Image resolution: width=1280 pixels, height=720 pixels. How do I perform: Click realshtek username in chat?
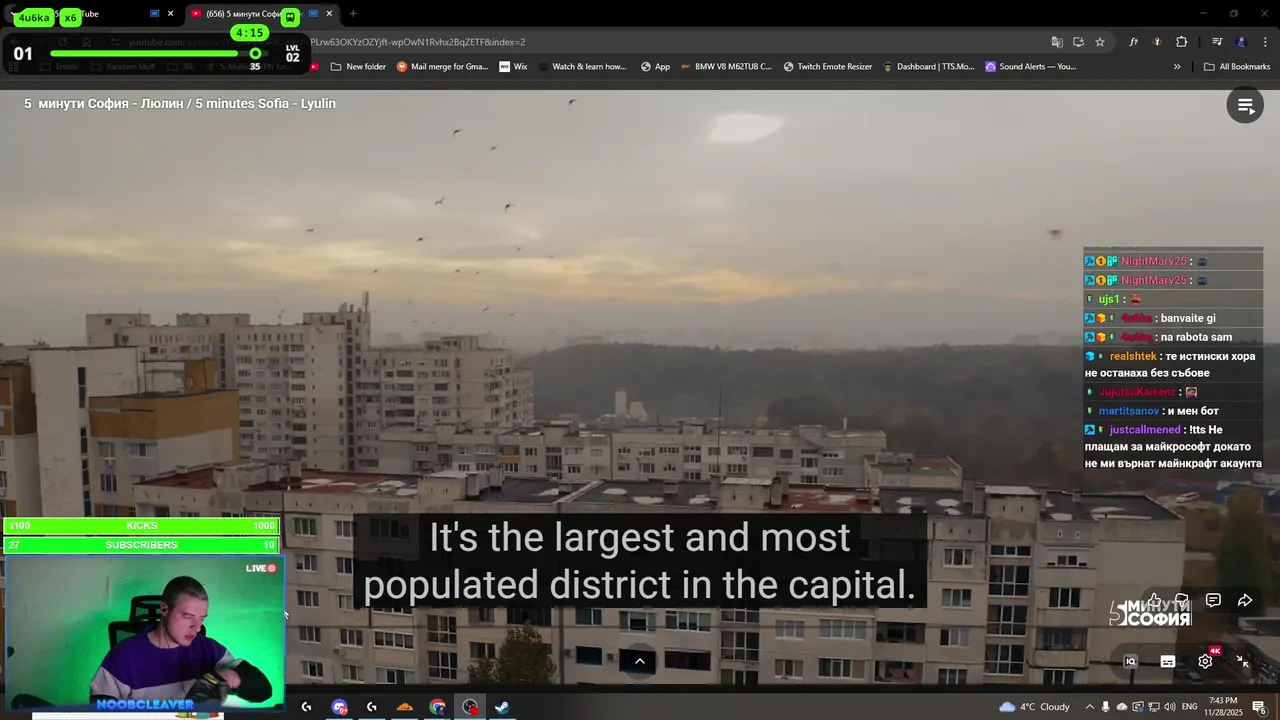[1133, 356]
